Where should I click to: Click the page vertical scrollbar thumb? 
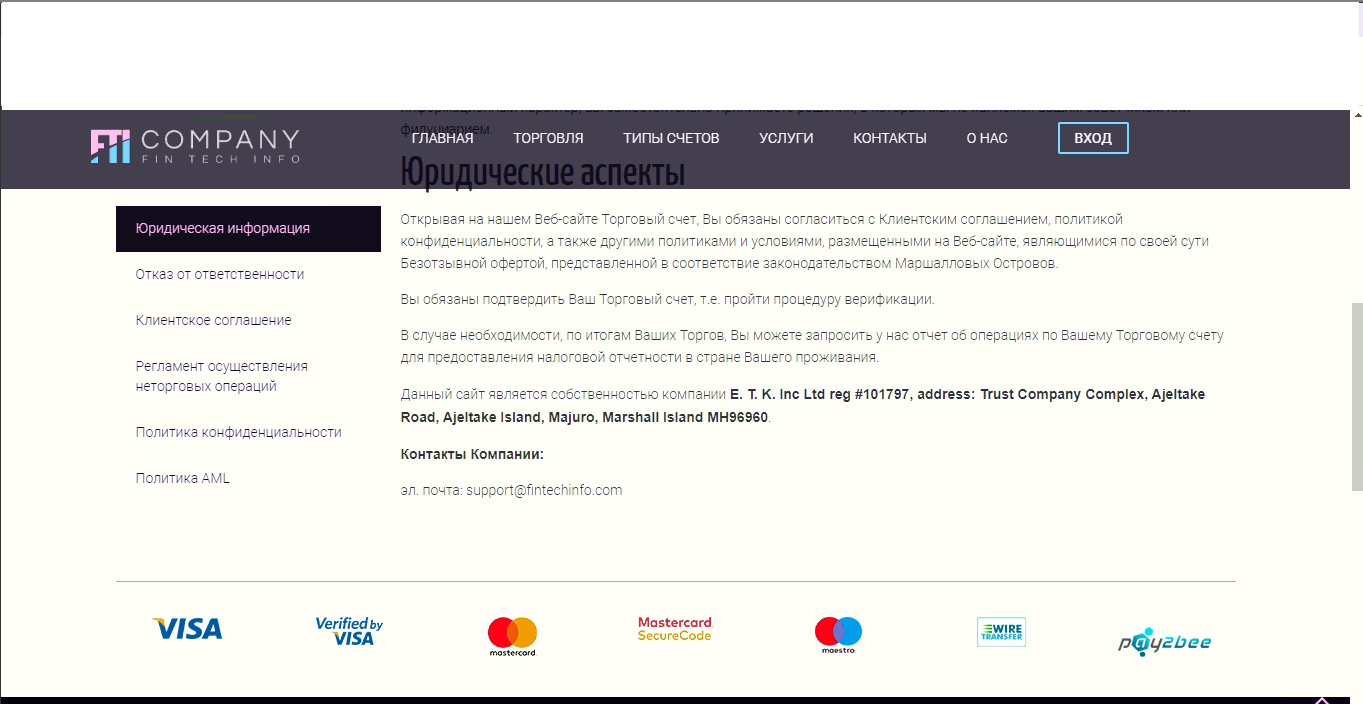tap(1357, 397)
